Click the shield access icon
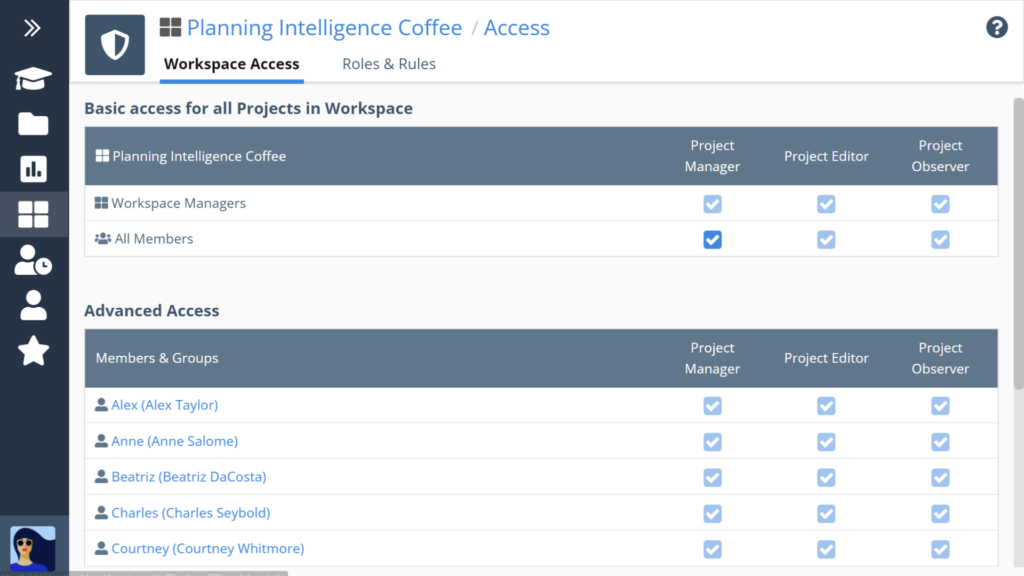This screenshot has width=1024, height=576. click(115, 45)
